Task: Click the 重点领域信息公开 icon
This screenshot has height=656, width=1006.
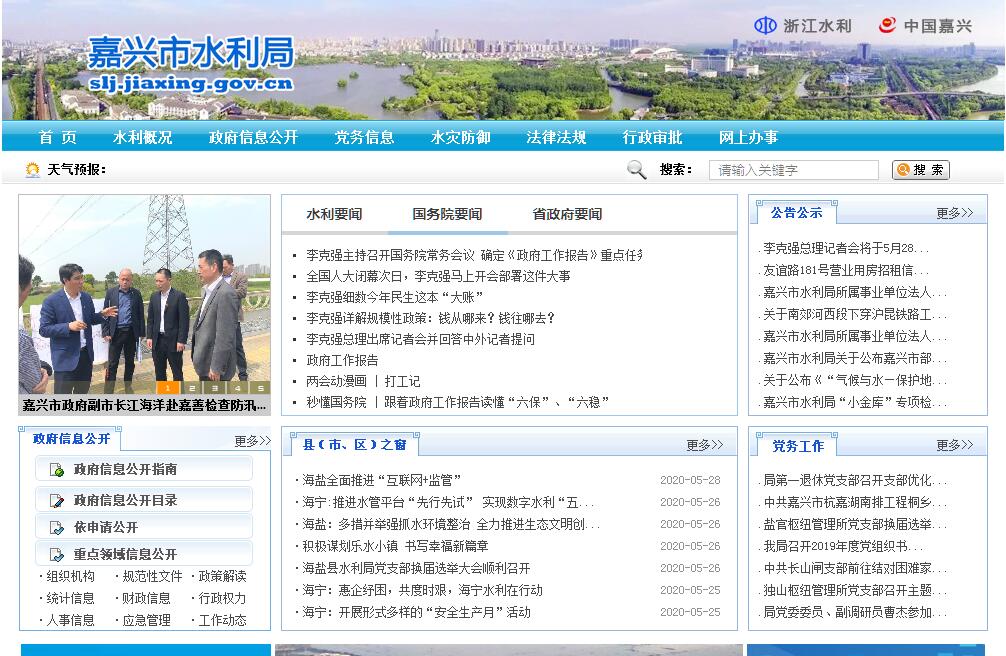Action: click(56, 554)
